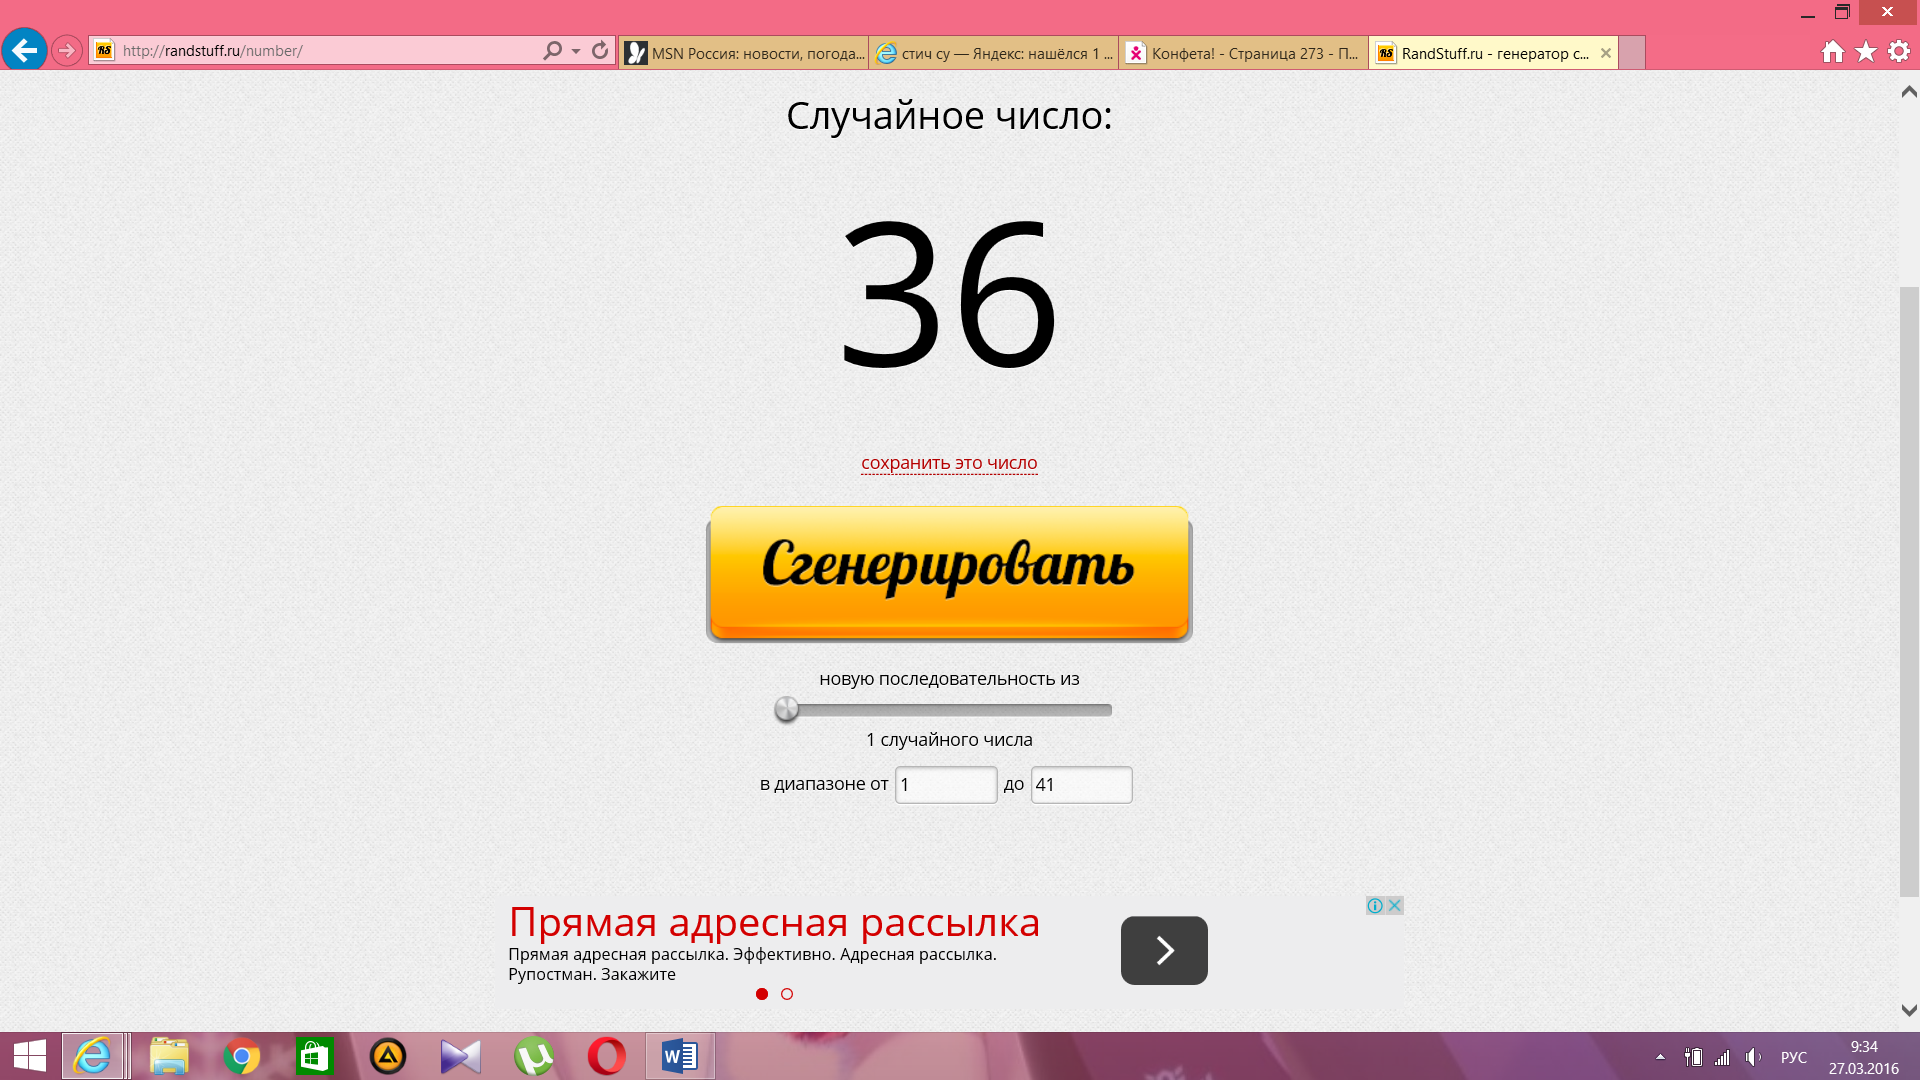Switch to Конфета! Страница 273 tab
Screen dimensions: 1920x1080
[x=1244, y=53]
